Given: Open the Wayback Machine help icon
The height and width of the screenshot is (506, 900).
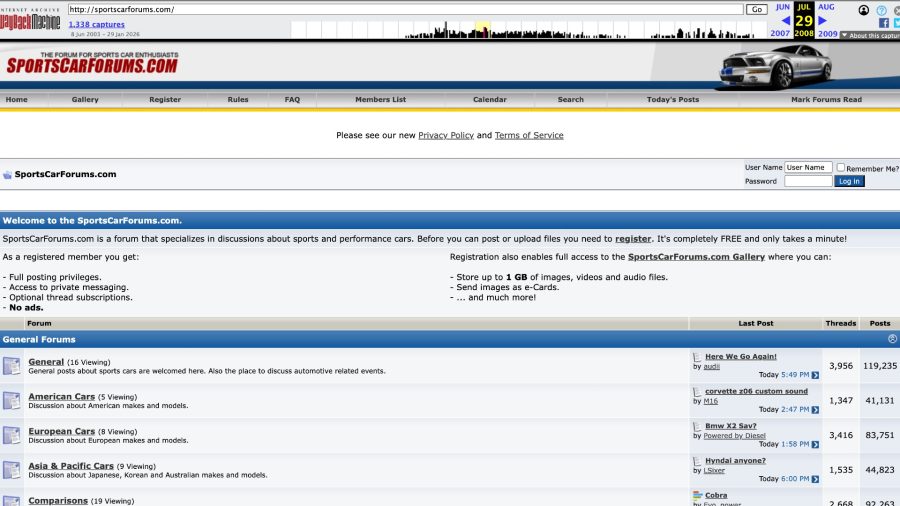Looking at the screenshot, I should click(881, 10).
